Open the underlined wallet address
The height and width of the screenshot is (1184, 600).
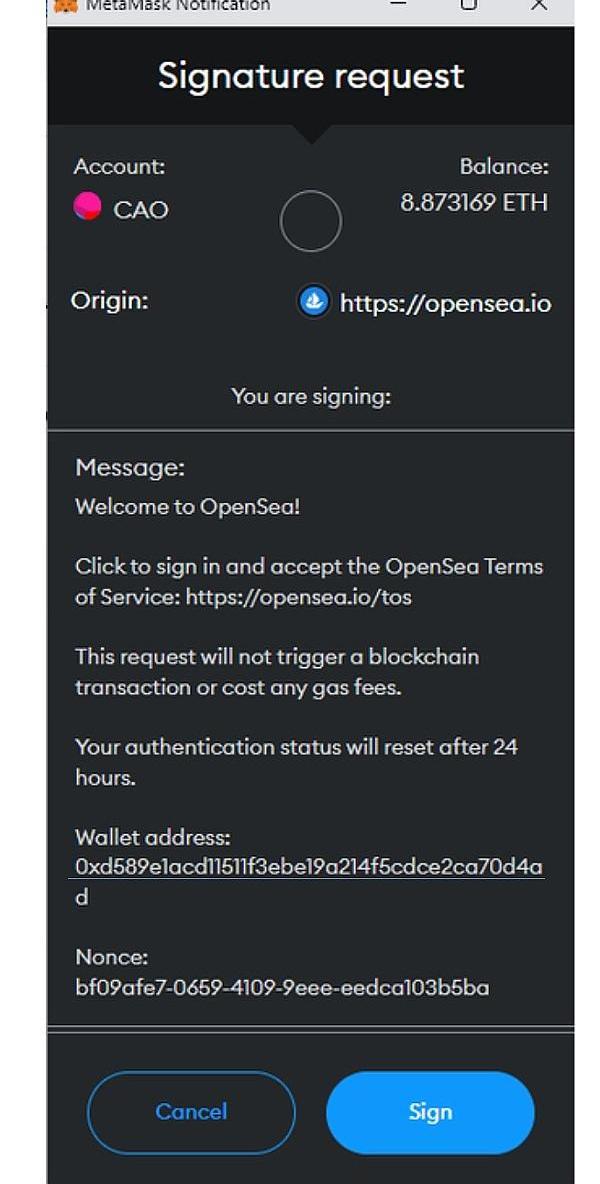[x=308, y=867]
